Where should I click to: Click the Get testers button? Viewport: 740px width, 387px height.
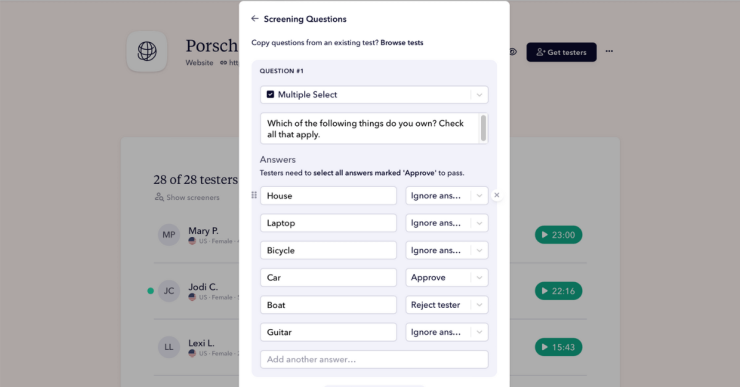[x=561, y=52]
